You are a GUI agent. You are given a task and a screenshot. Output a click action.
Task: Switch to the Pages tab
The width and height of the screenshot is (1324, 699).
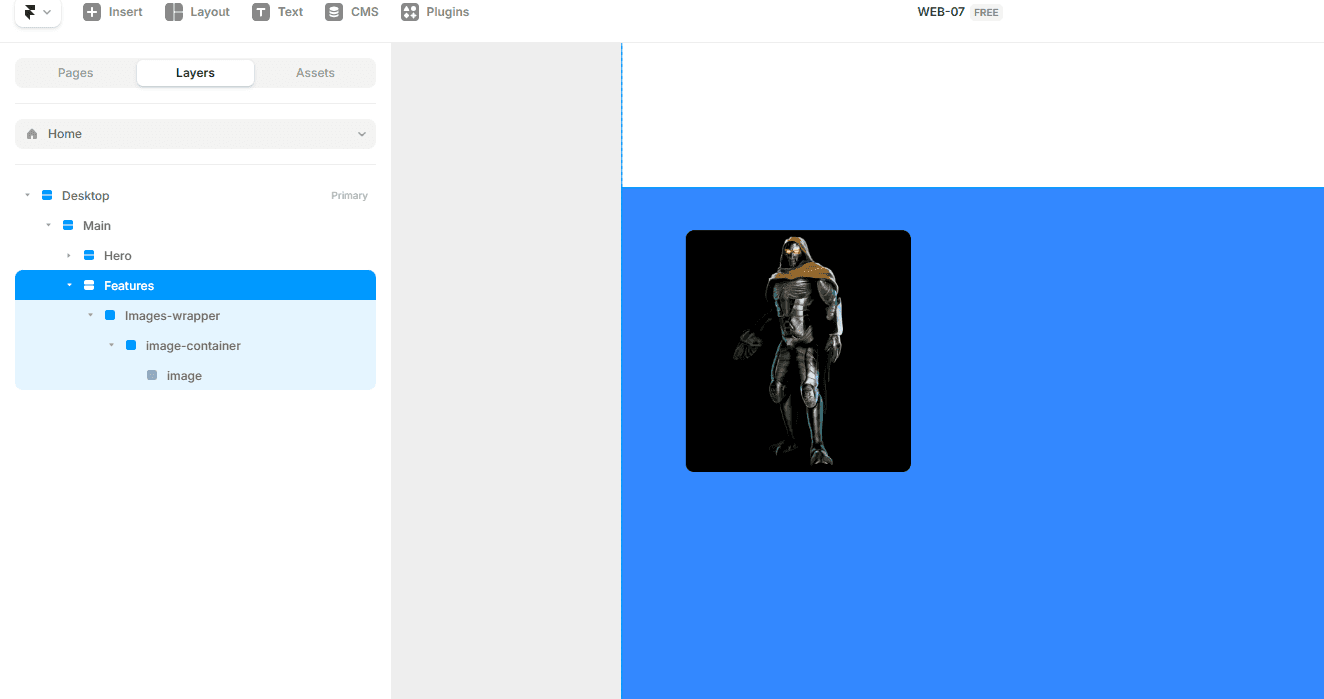pyautogui.click(x=76, y=73)
